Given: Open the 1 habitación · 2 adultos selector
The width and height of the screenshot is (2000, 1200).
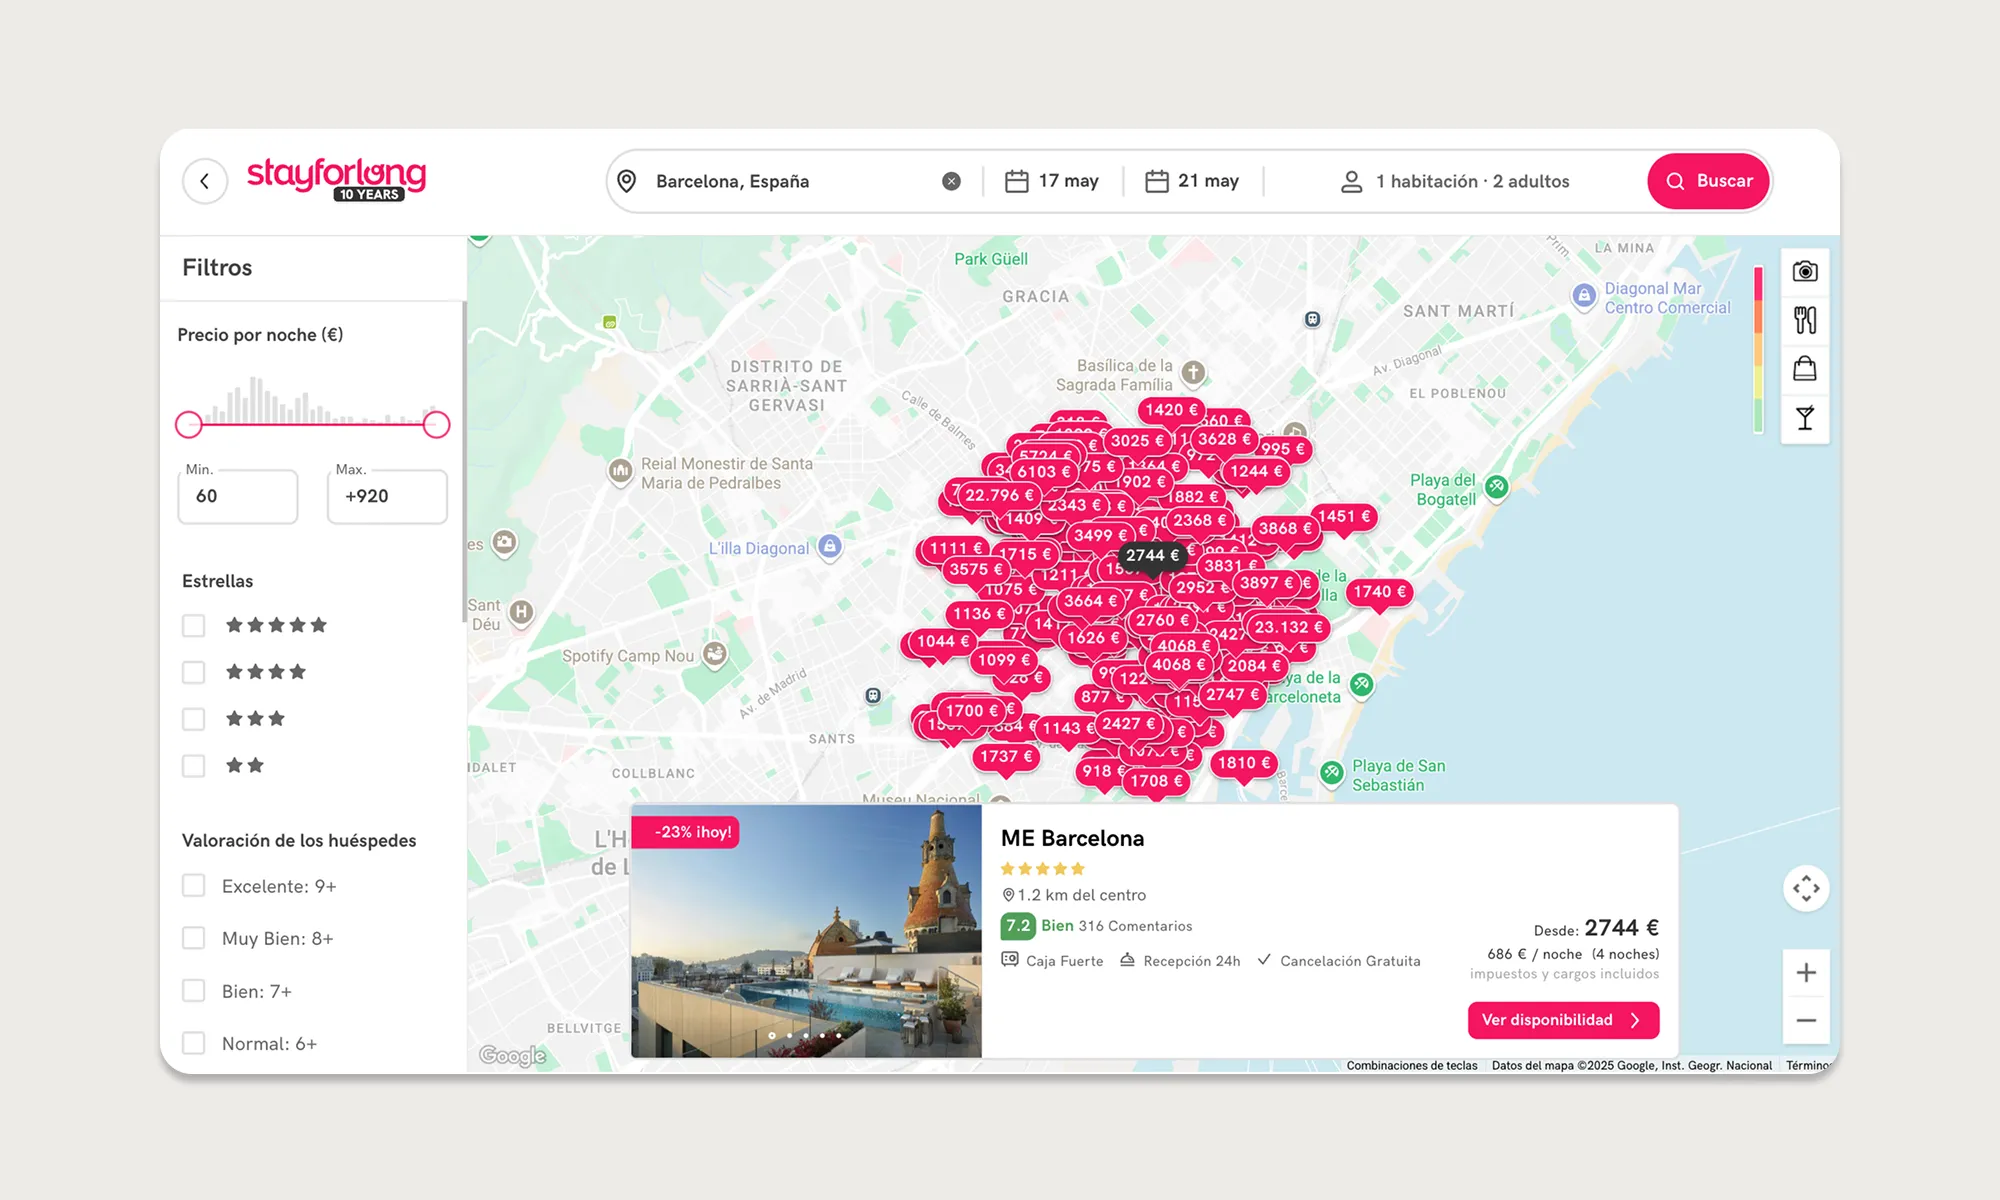Looking at the screenshot, I should point(1455,181).
